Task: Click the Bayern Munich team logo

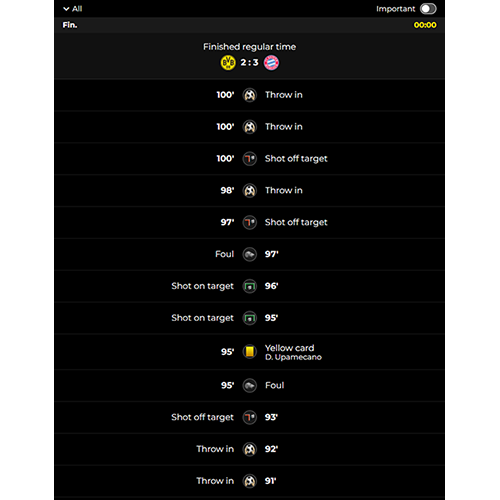Action: (271, 63)
